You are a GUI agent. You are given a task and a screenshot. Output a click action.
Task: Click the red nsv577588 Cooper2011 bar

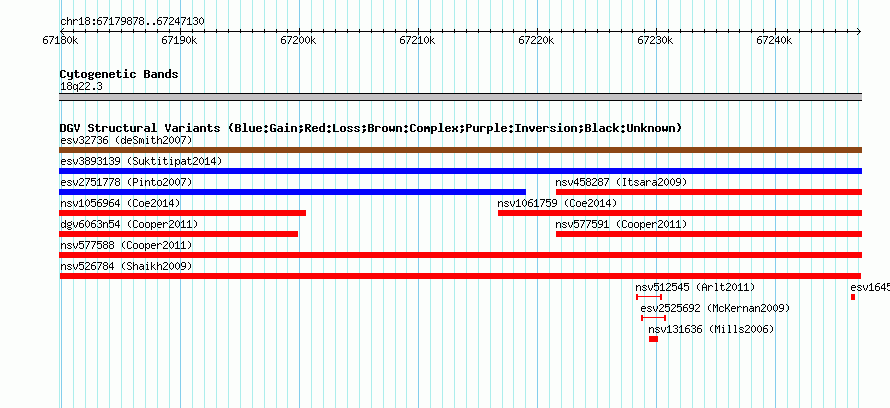(460, 255)
